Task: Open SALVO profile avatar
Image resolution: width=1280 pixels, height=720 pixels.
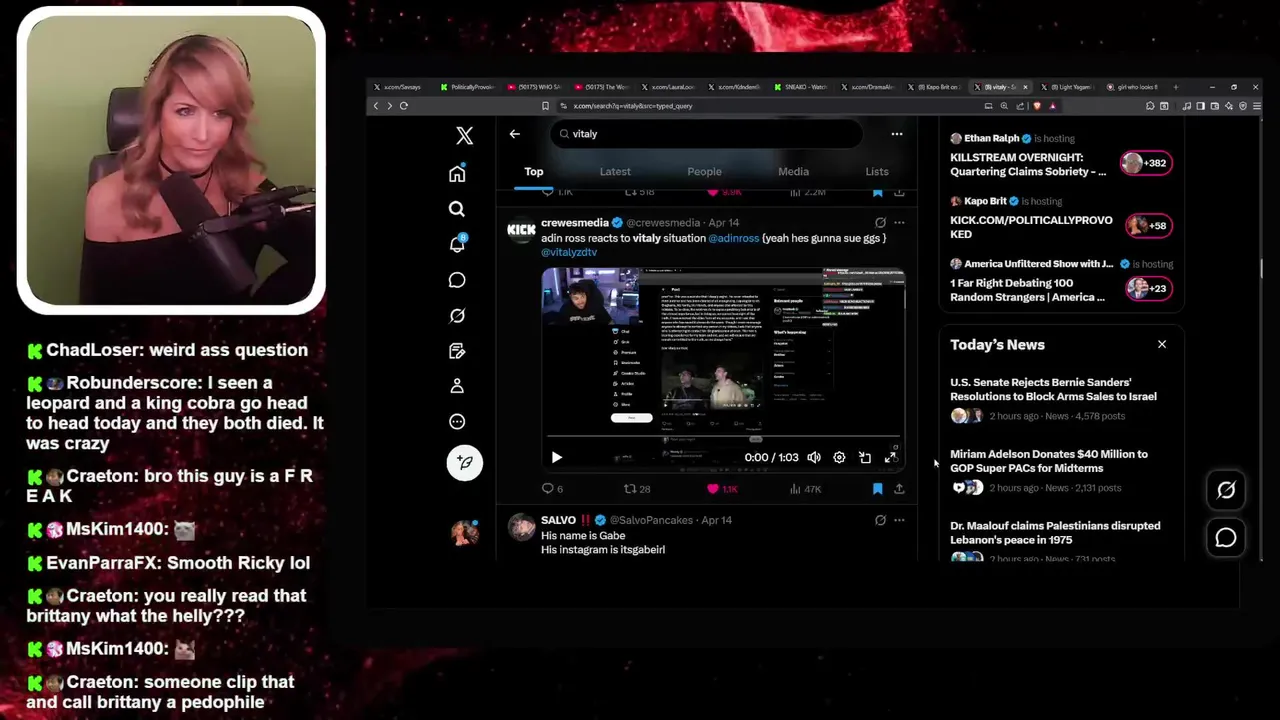Action: tap(521, 527)
